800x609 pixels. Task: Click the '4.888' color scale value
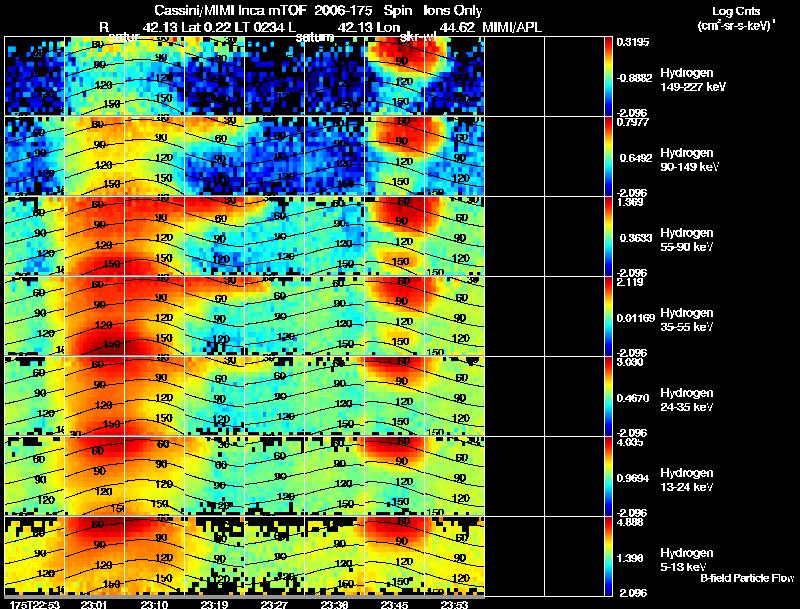coord(630,523)
